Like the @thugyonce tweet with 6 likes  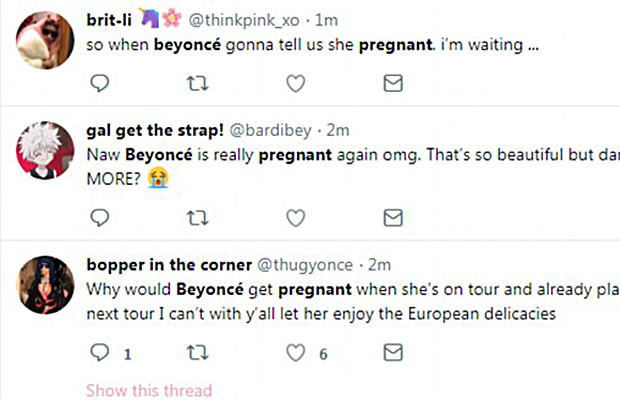(295, 352)
